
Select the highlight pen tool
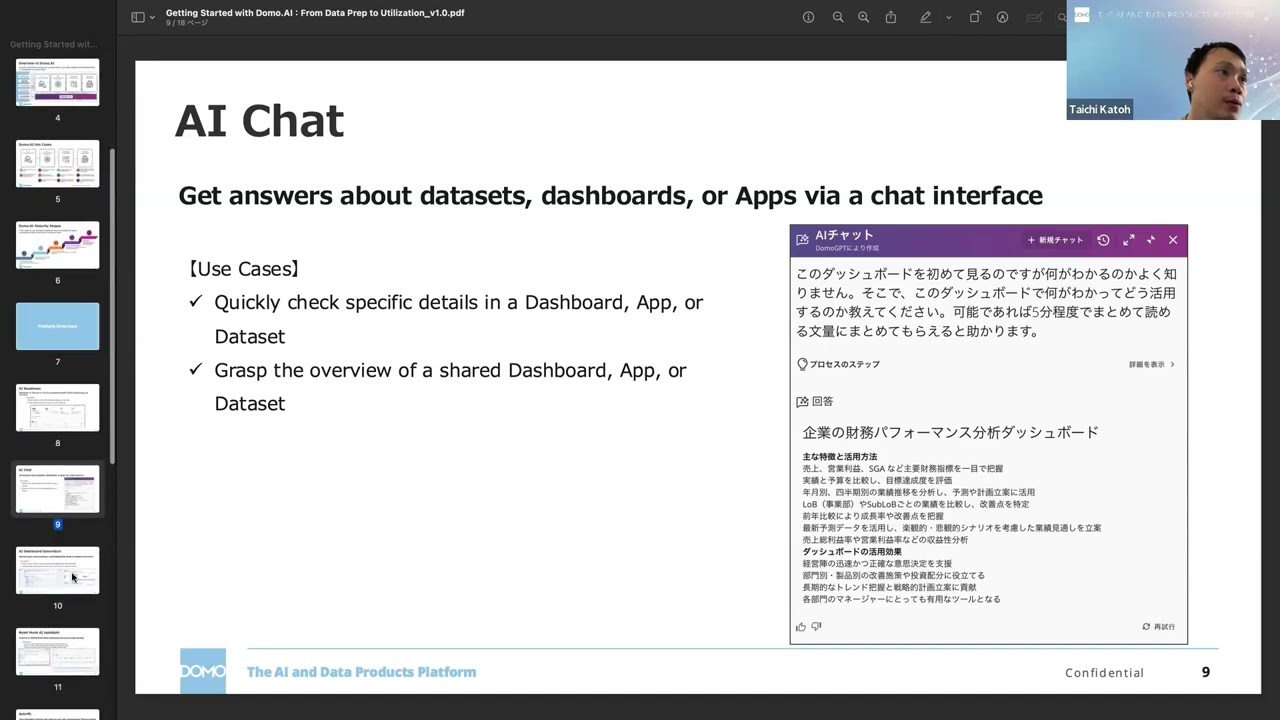926,17
